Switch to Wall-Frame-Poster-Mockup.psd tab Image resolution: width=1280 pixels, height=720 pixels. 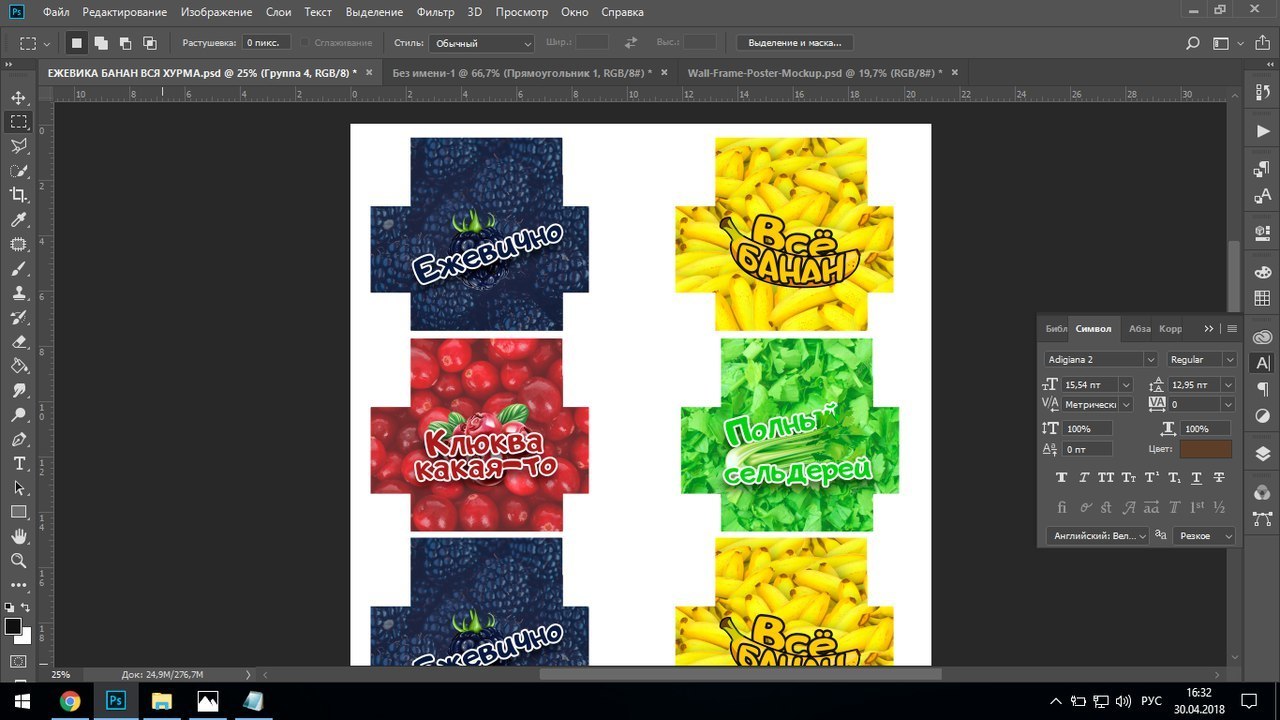pyautogui.click(x=815, y=73)
